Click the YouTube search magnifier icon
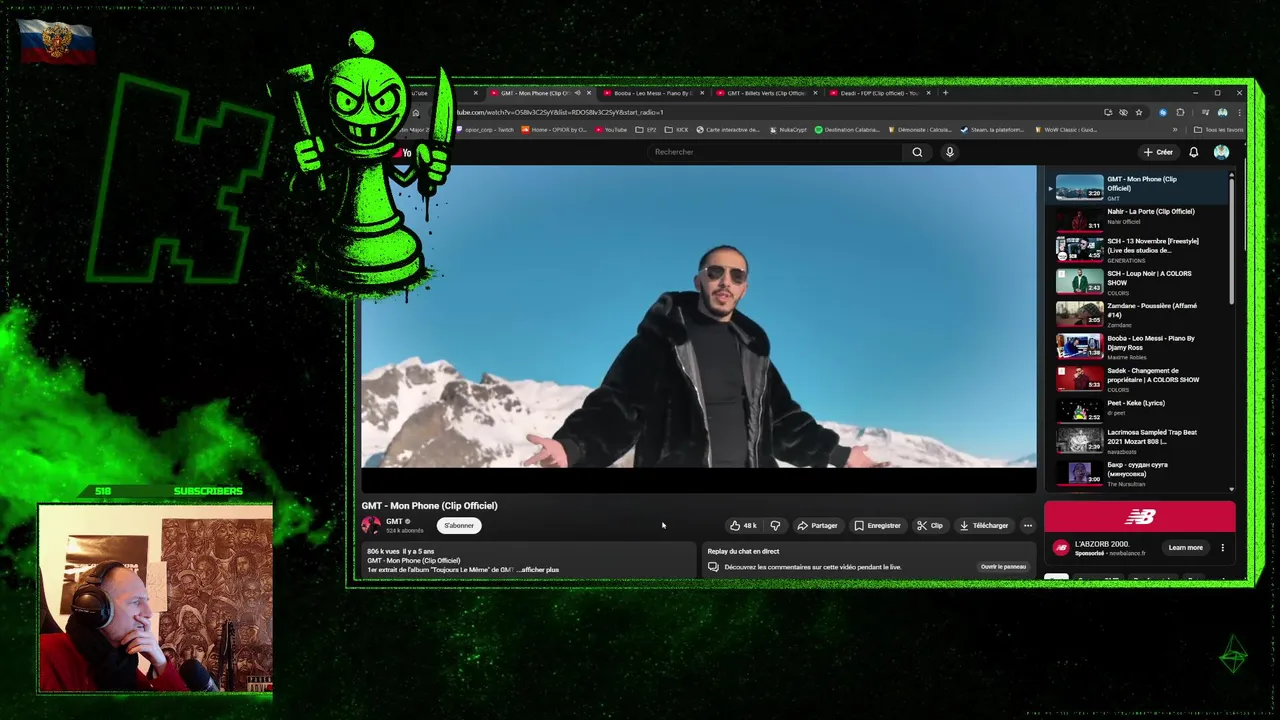 click(x=917, y=152)
